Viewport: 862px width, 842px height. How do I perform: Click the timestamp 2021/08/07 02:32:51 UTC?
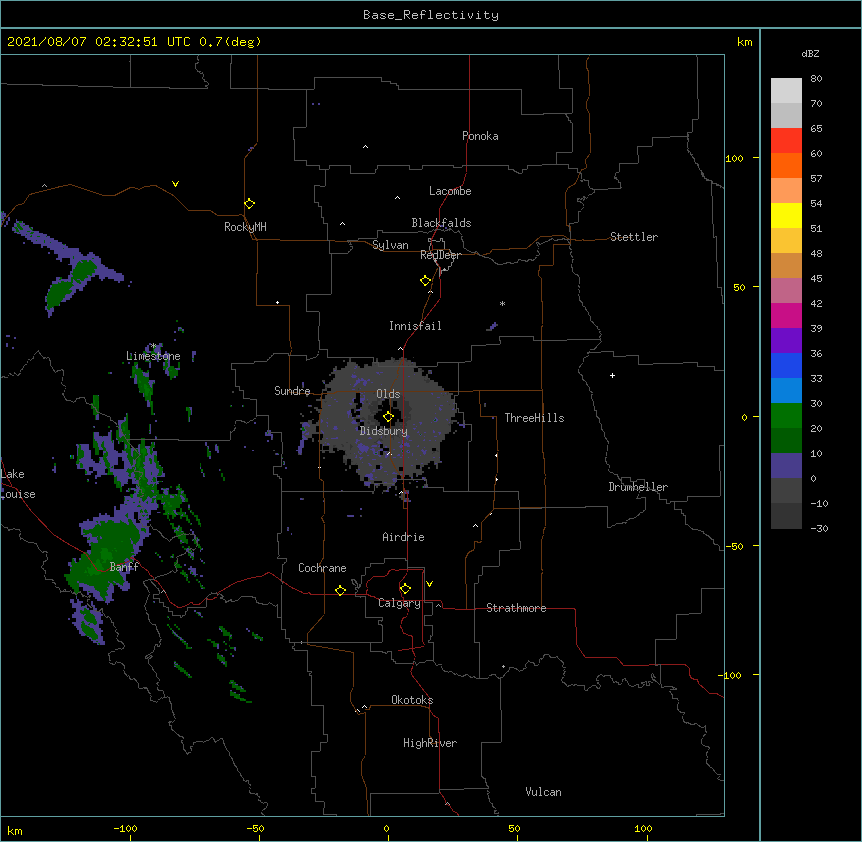click(99, 42)
